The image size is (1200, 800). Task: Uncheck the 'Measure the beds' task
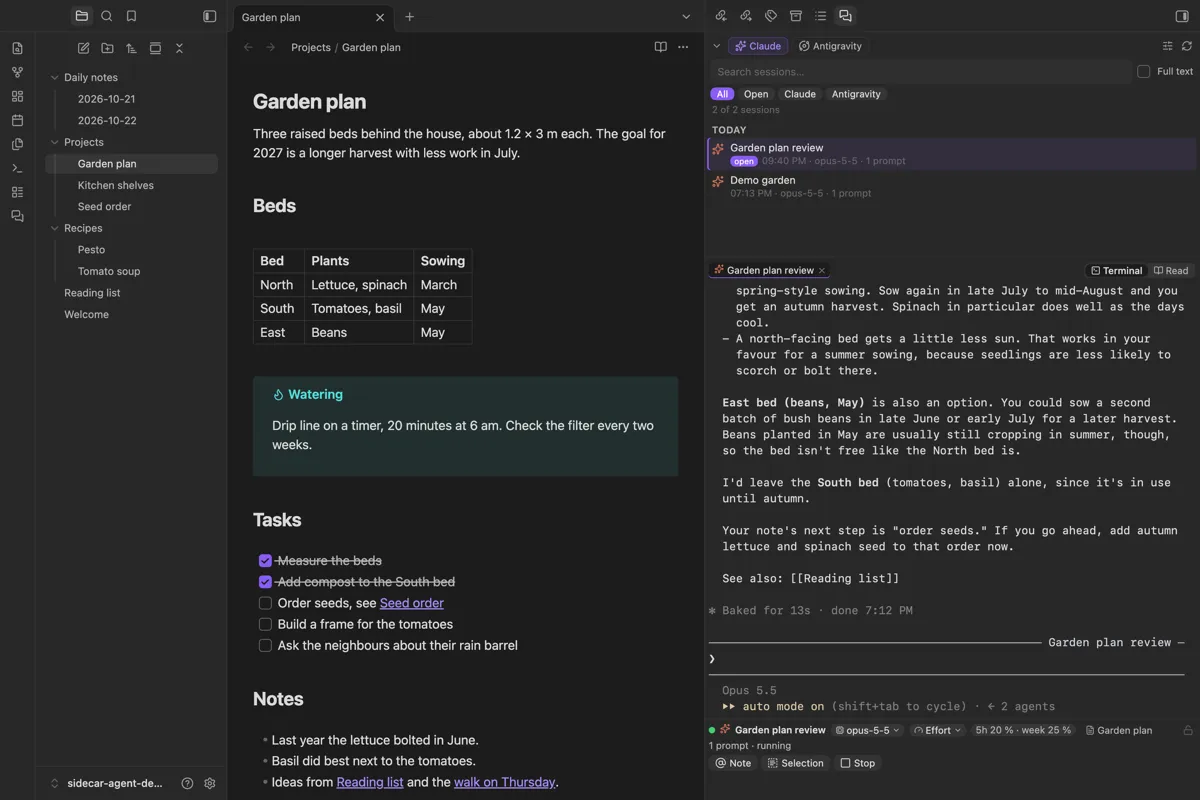(265, 561)
